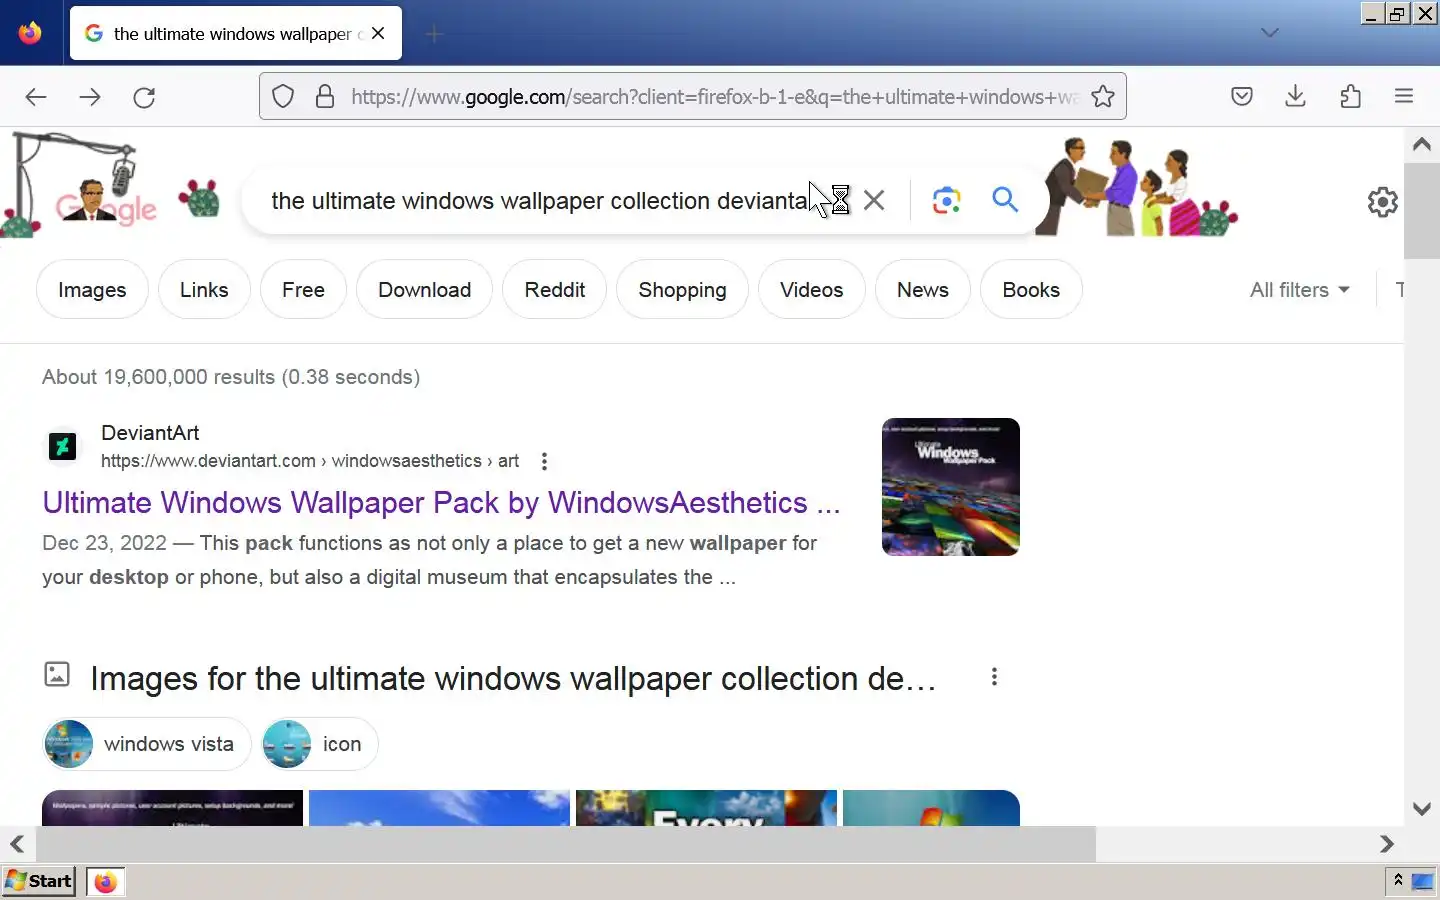
Task: Select the windows vista image chip
Action: click(146, 744)
